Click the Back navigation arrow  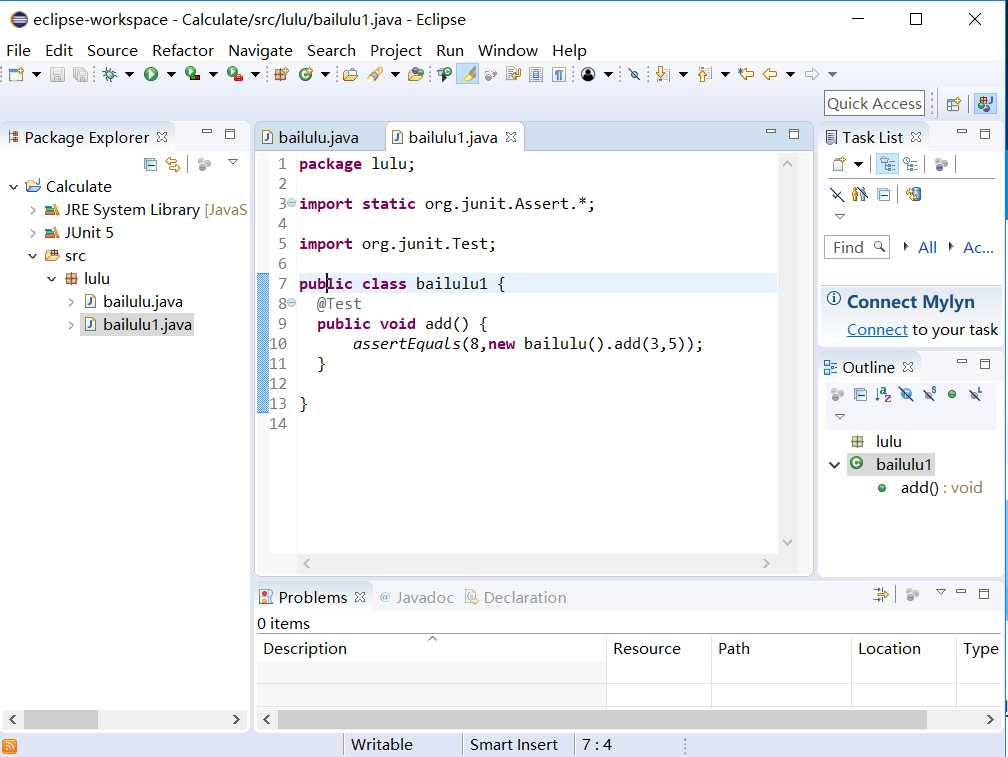click(x=770, y=74)
